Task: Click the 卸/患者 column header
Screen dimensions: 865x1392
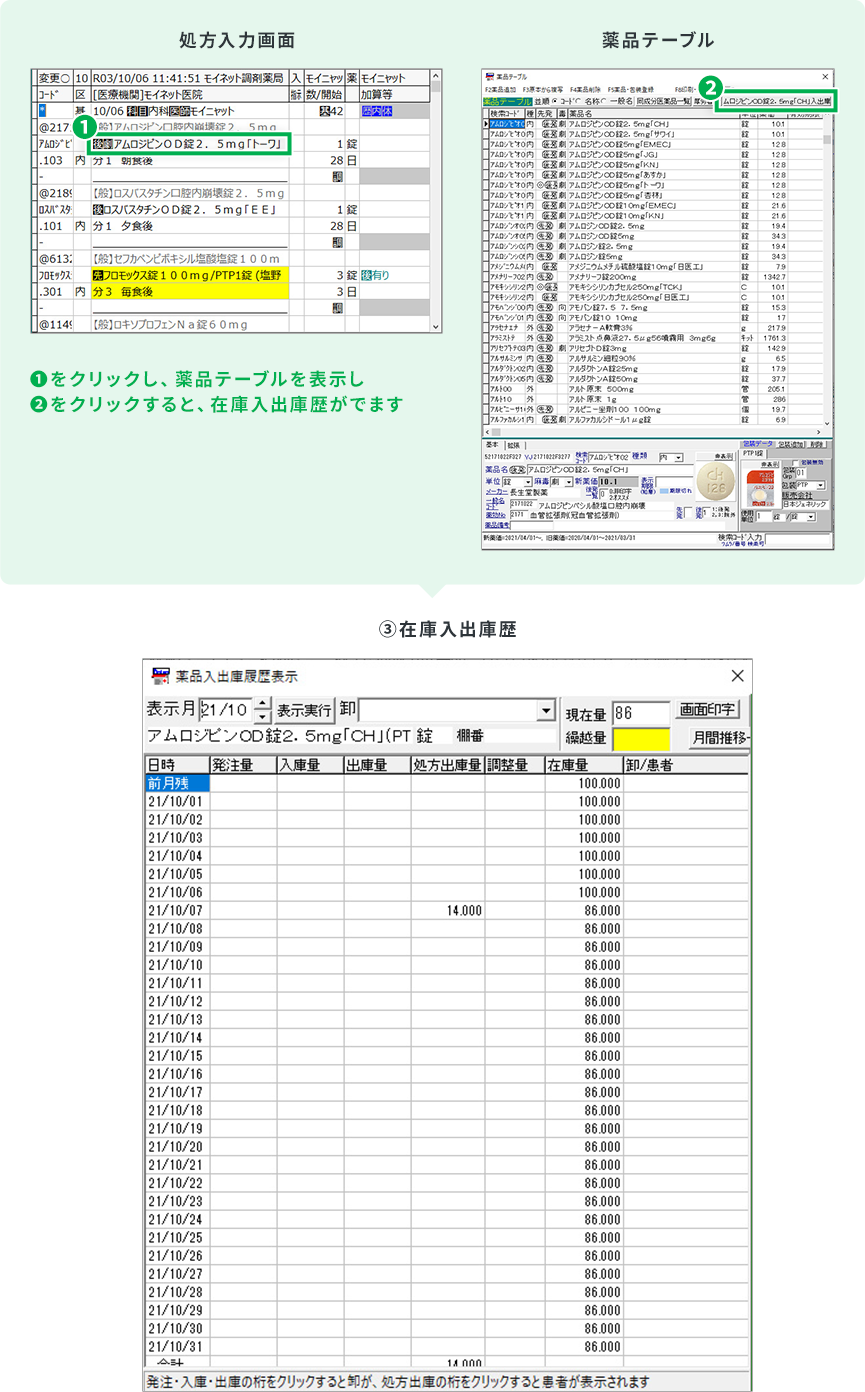Action: click(684, 765)
